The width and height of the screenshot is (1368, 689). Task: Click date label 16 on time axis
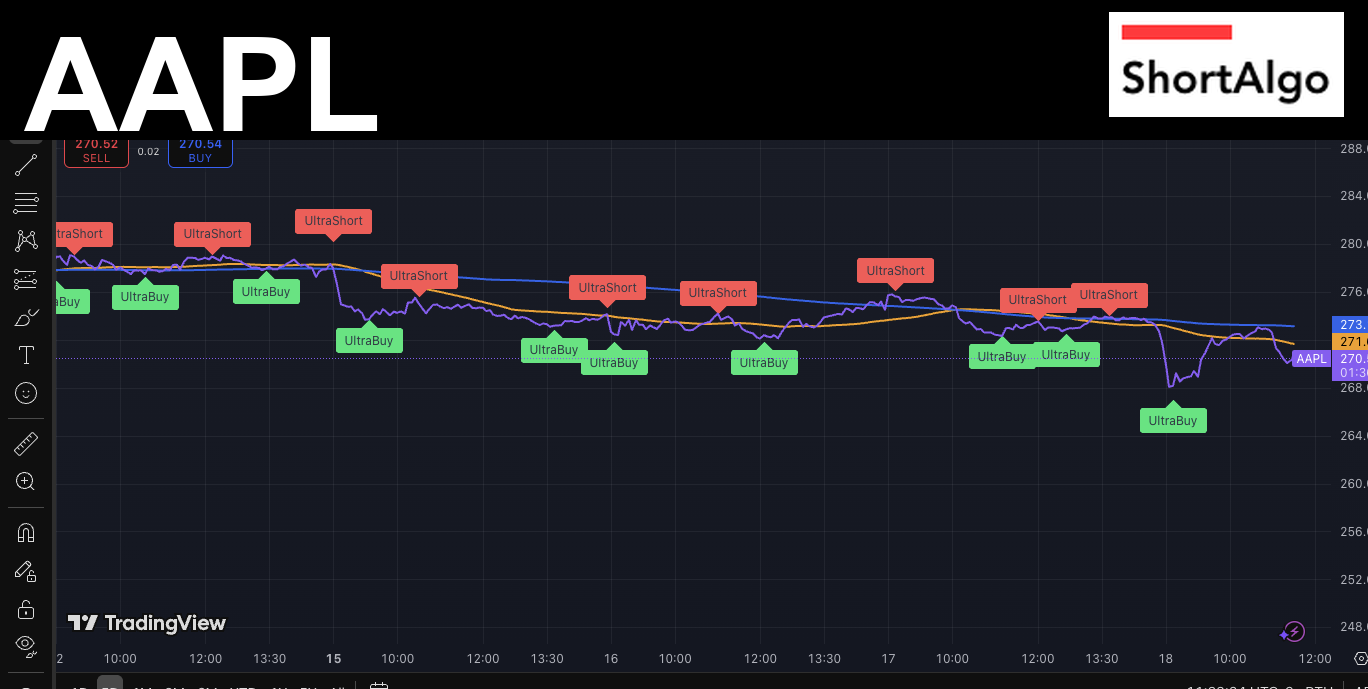pos(611,659)
